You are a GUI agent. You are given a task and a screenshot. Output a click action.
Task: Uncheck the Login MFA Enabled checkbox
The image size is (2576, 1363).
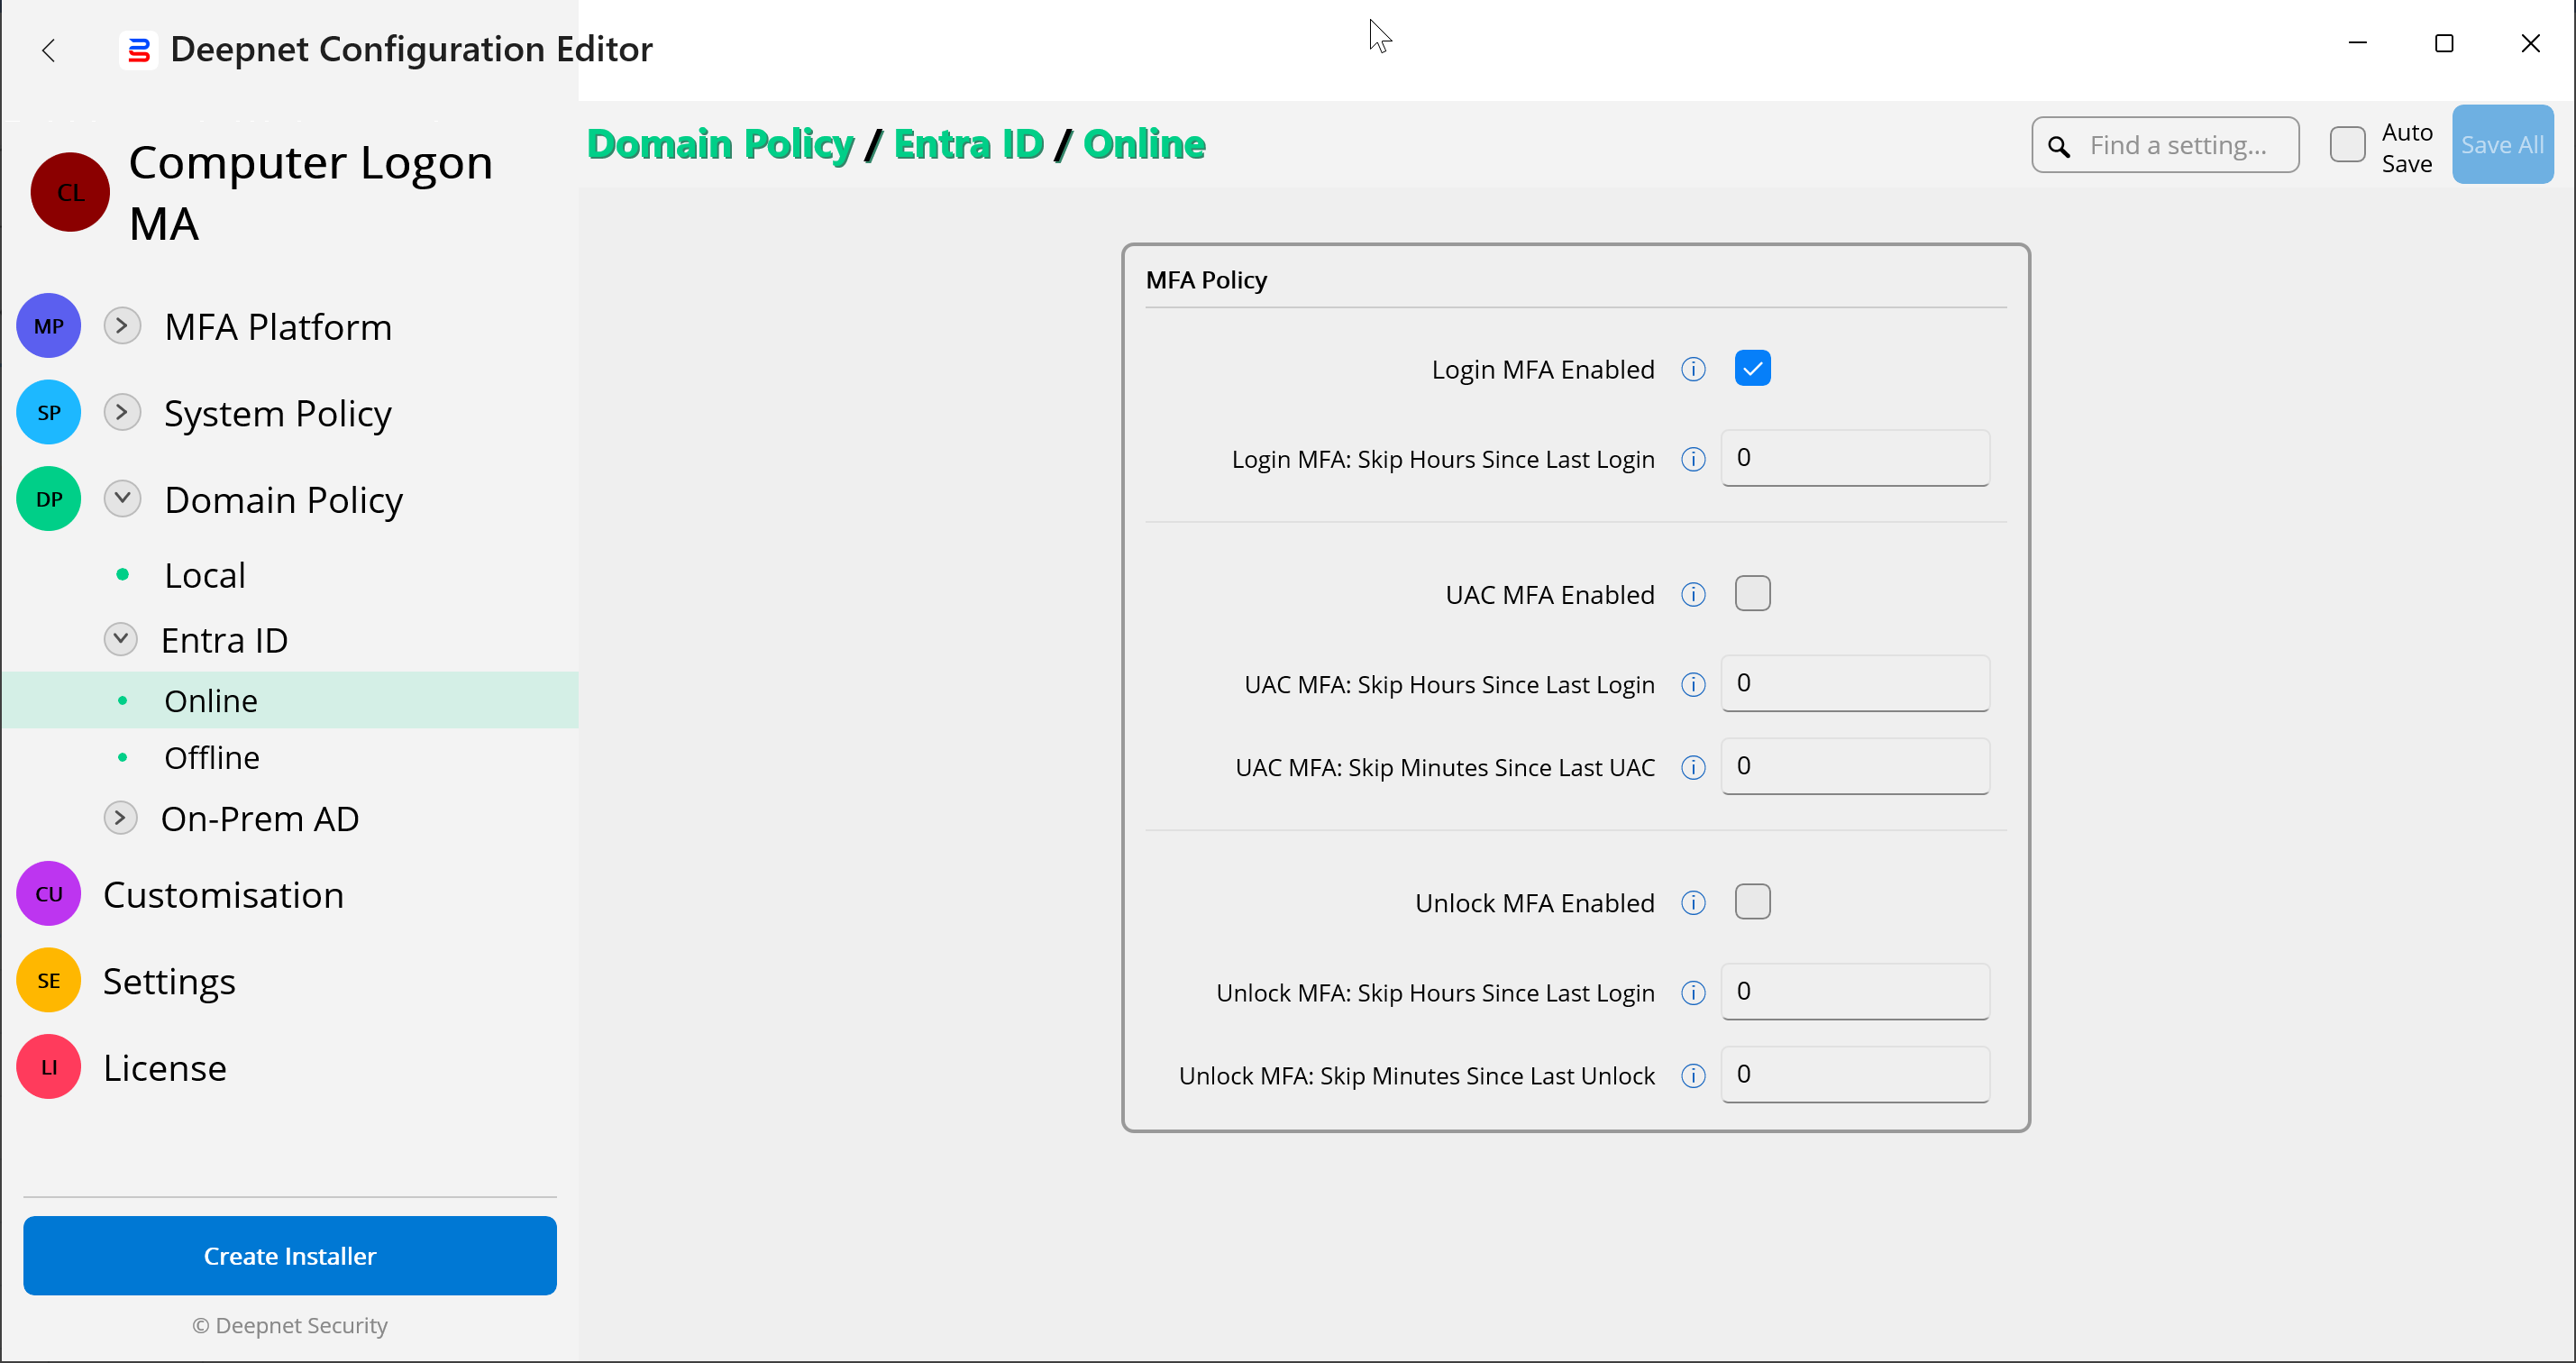tap(1752, 368)
